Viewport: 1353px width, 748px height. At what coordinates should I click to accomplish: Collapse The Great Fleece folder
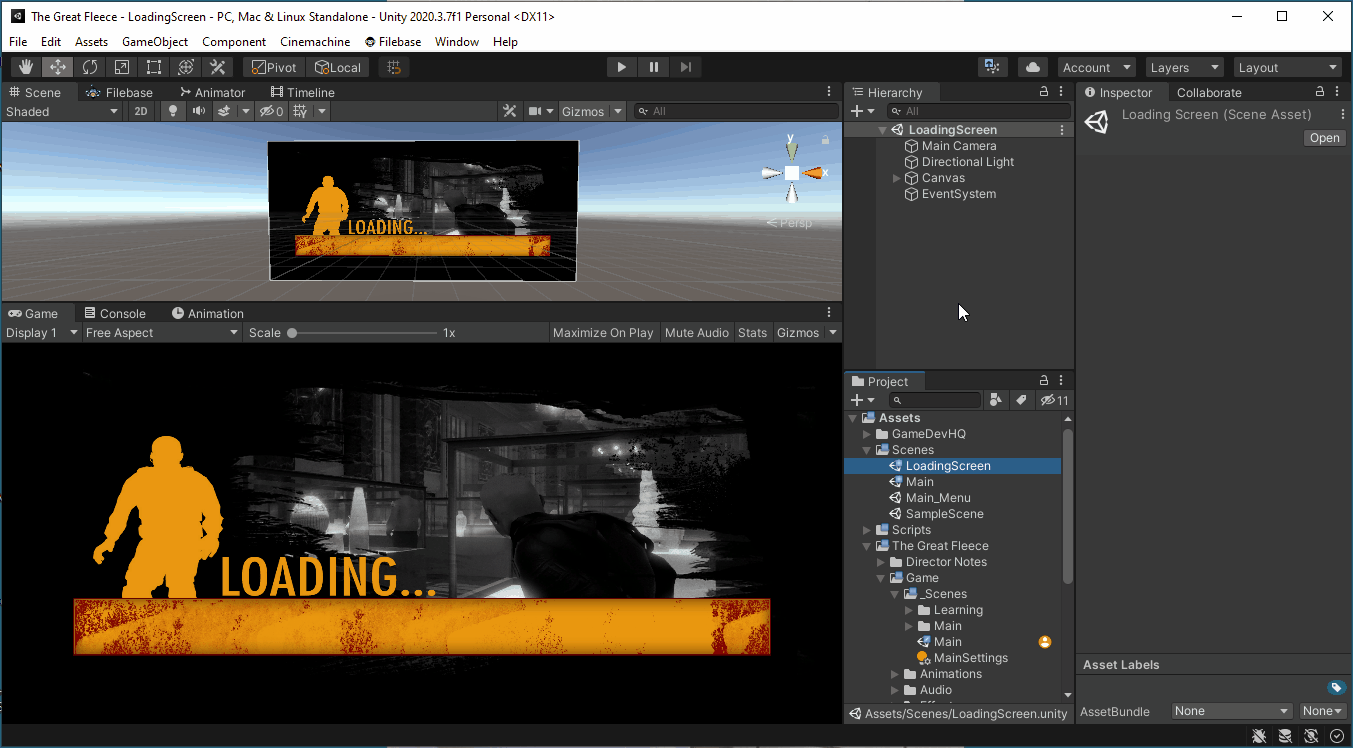point(867,546)
